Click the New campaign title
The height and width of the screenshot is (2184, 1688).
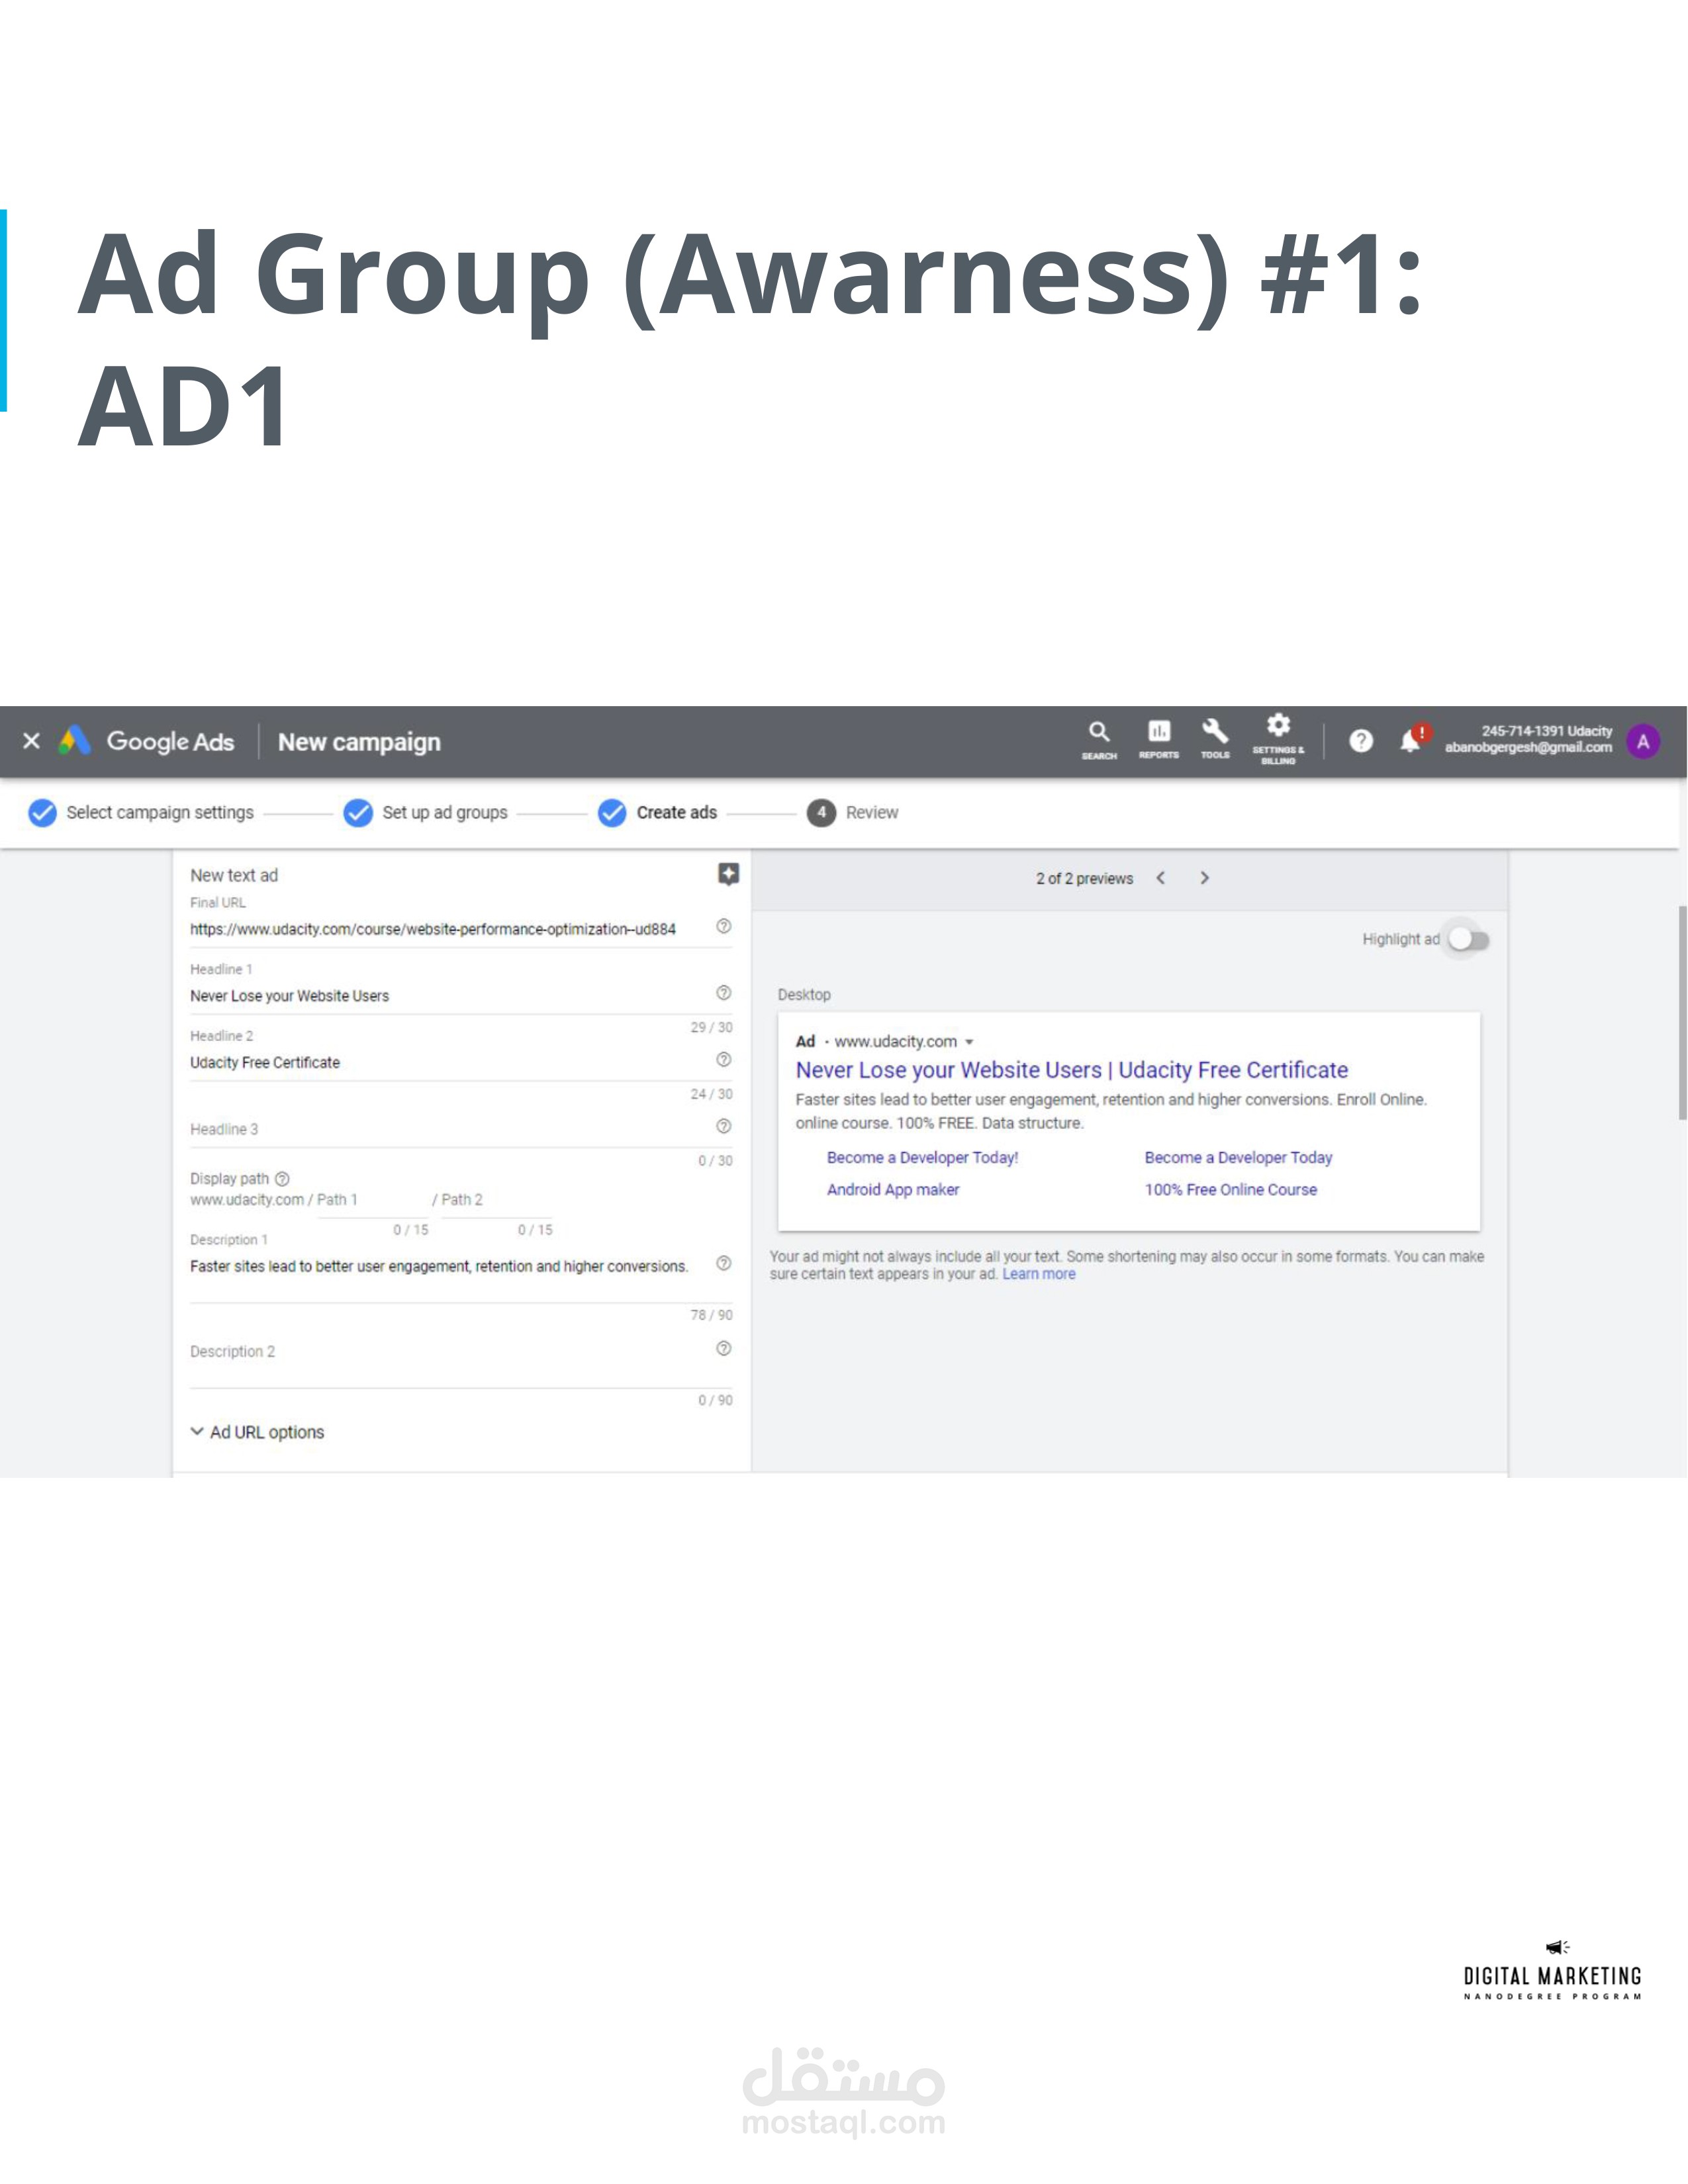pyautogui.click(x=359, y=742)
